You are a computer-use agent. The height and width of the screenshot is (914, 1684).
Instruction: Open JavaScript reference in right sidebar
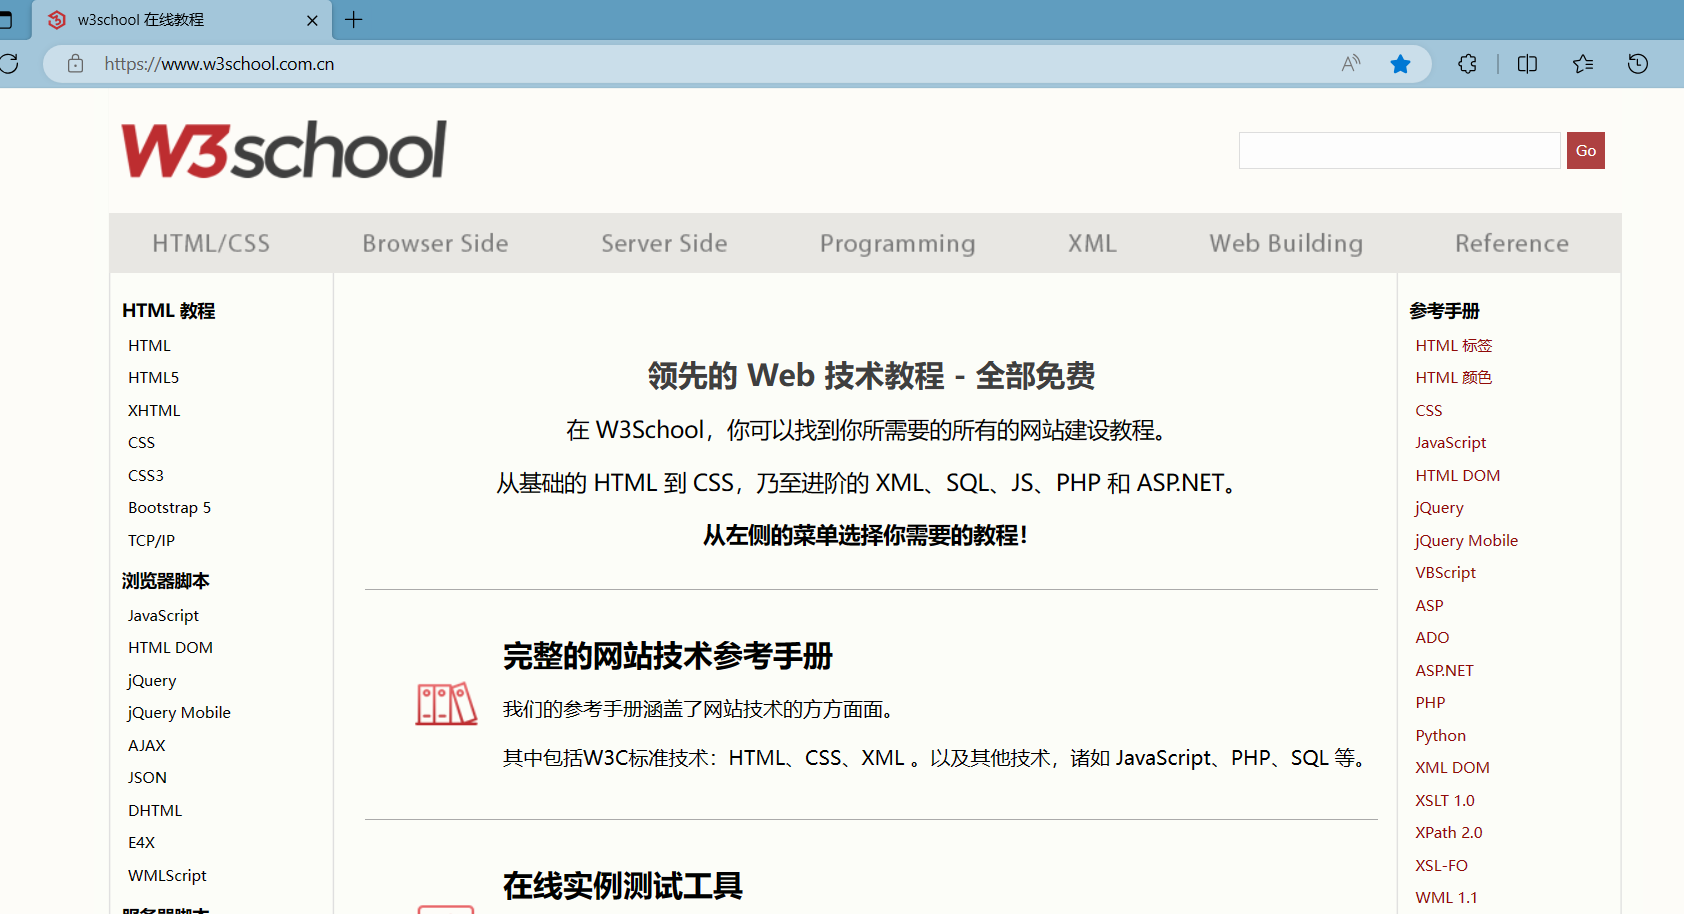point(1450,442)
